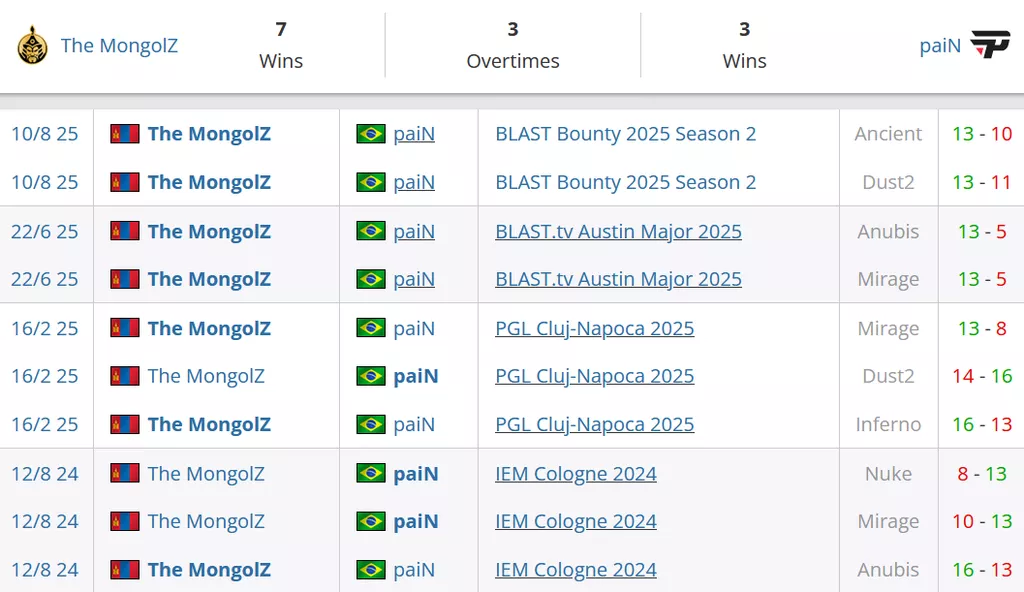Image resolution: width=1024 pixels, height=592 pixels.
Task: Open PGL Cluj-Napoca 2025 Inferno event link
Action: pos(594,425)
